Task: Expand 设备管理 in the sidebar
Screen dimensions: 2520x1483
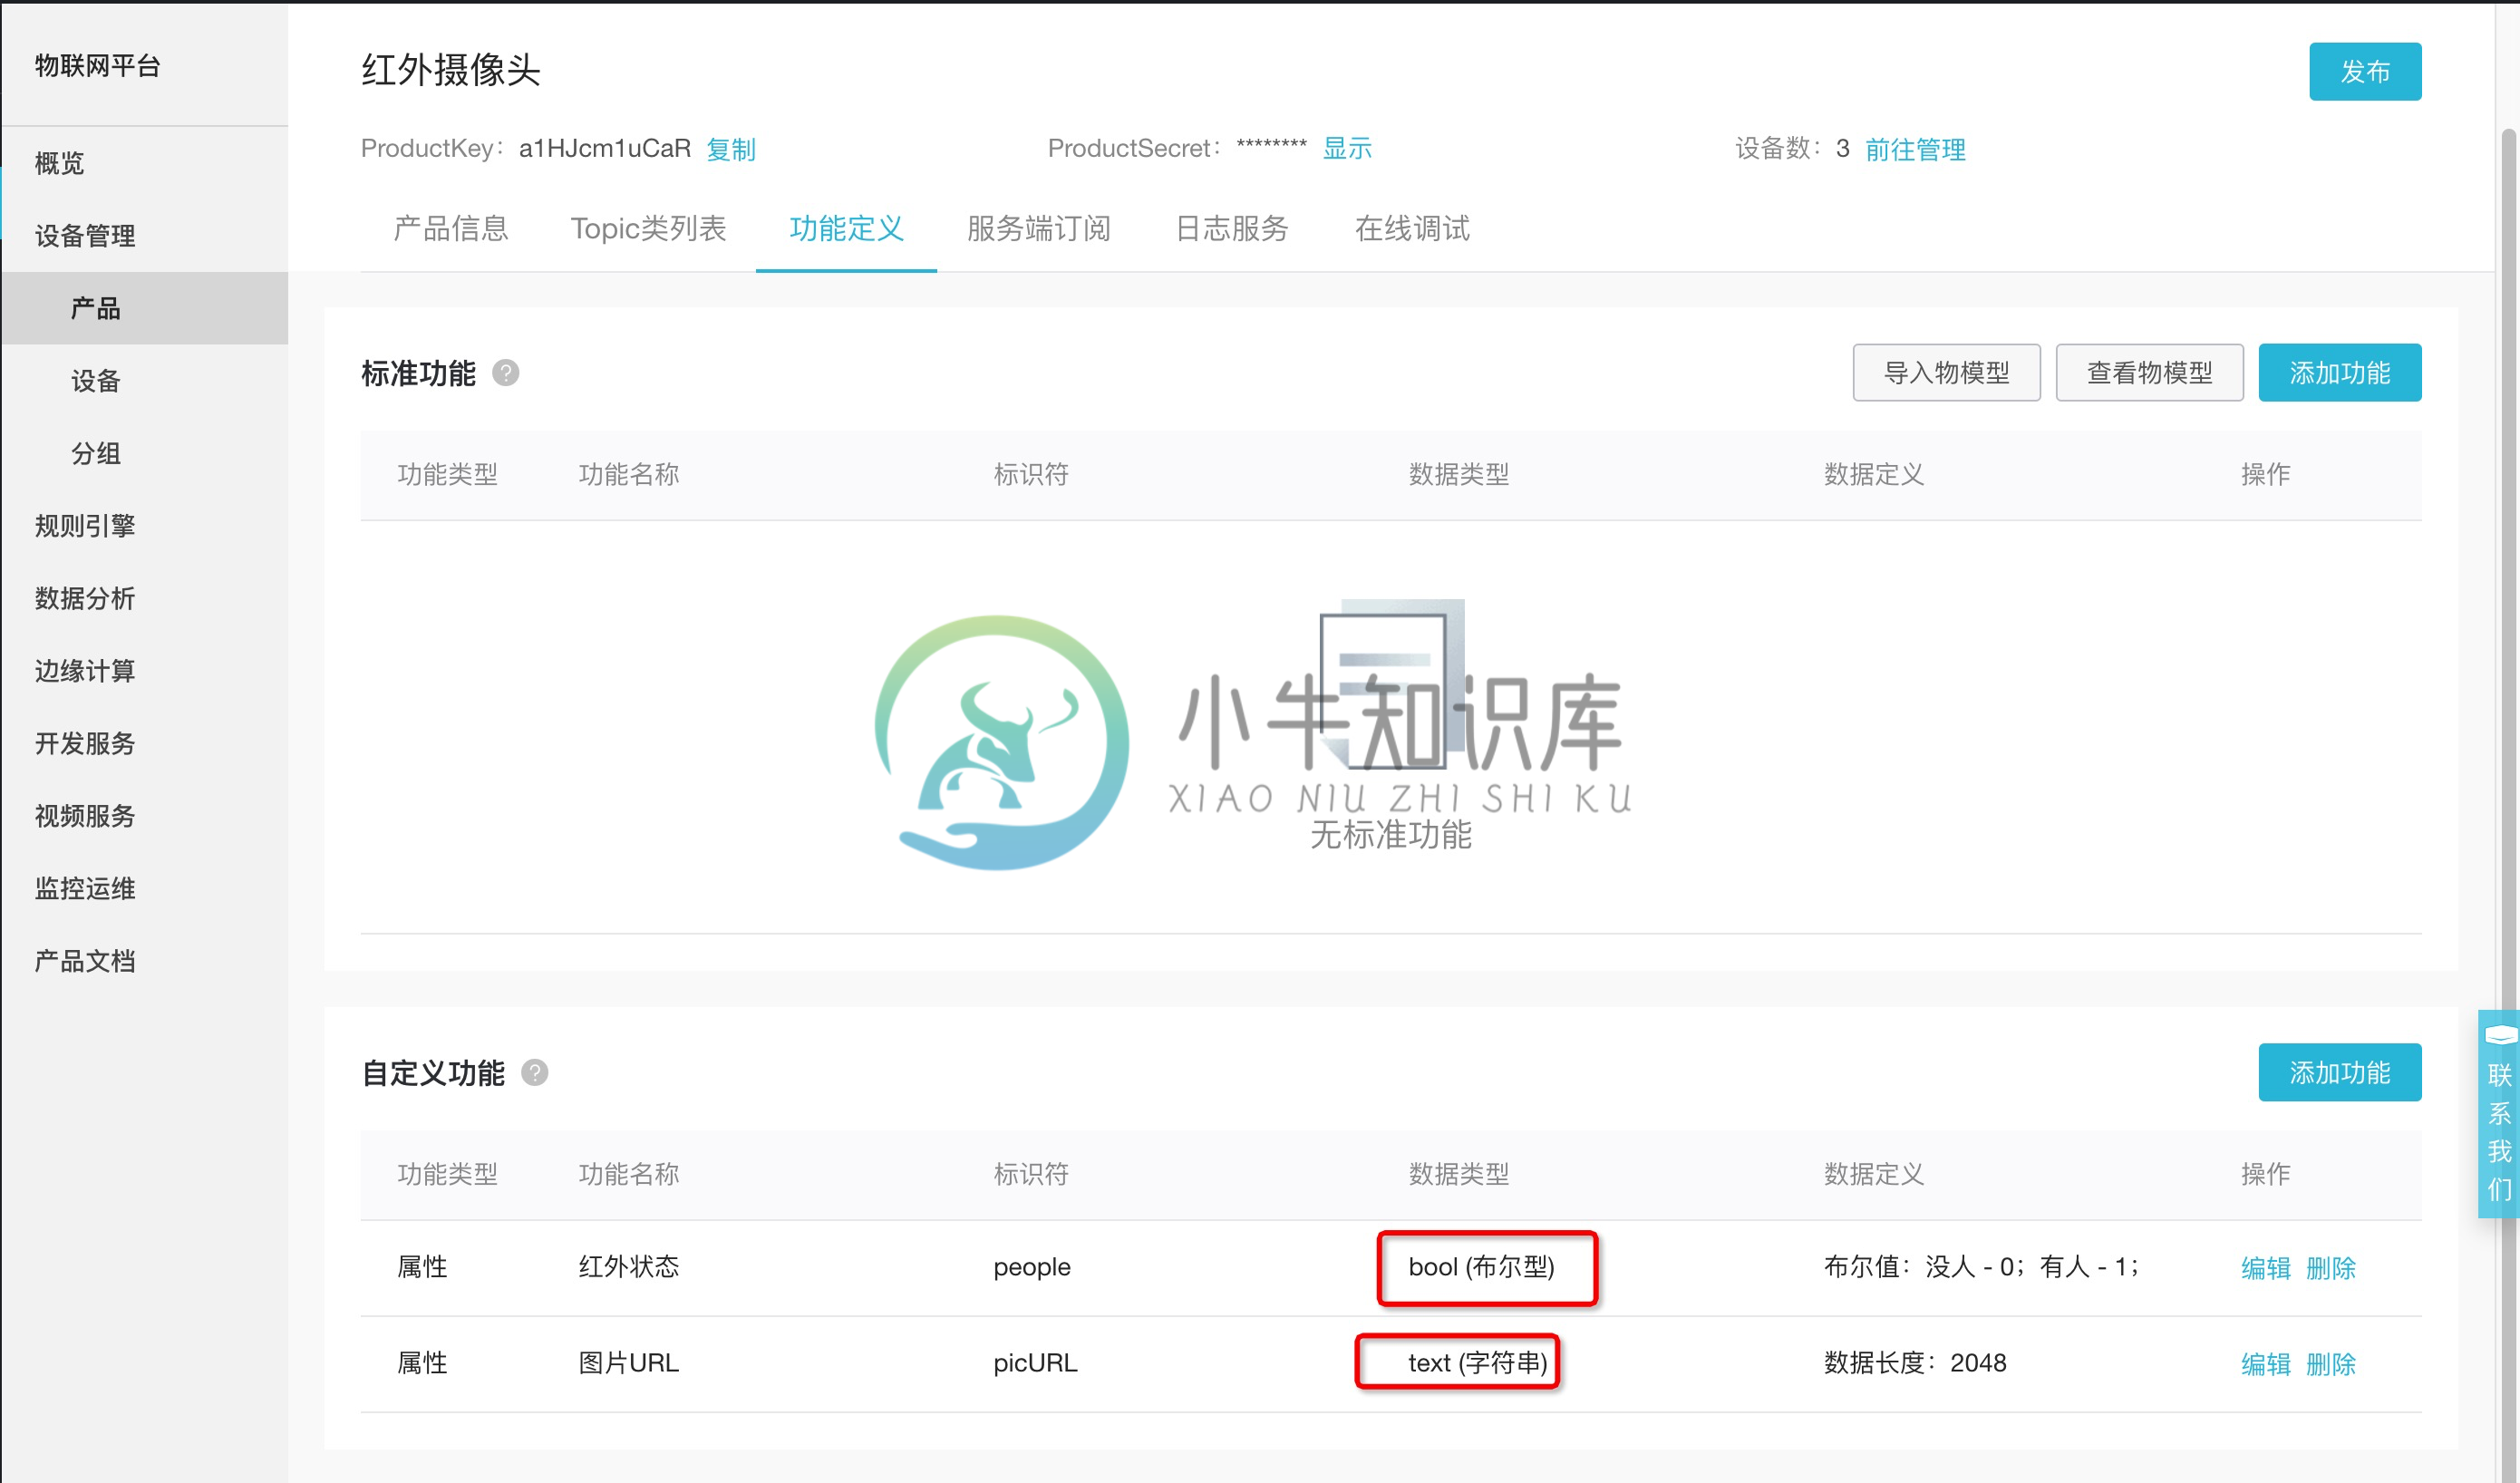Action: pyautogui.click(x=144, y=236)
